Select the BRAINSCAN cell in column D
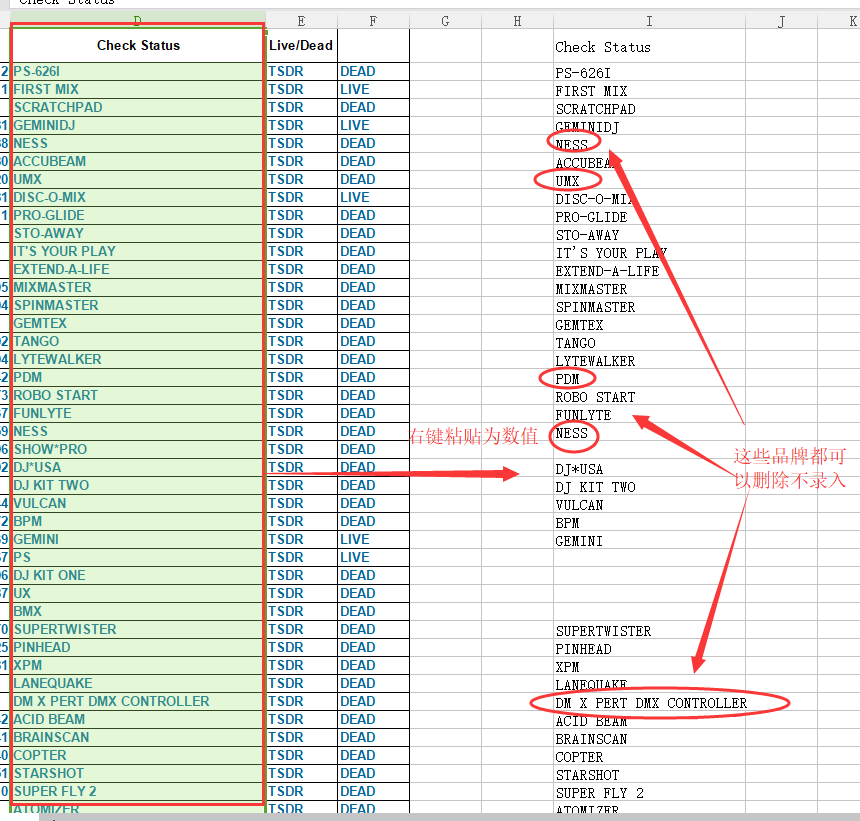This screenshot has width=860, height=821. pos(138,738)
